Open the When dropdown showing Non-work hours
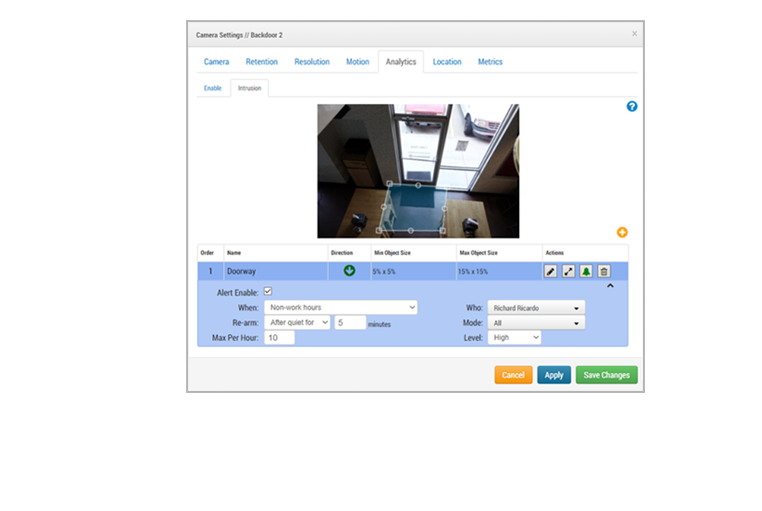The height and width of the screenshot is (511, 762). pyautogui.click(x=340, y=308)
